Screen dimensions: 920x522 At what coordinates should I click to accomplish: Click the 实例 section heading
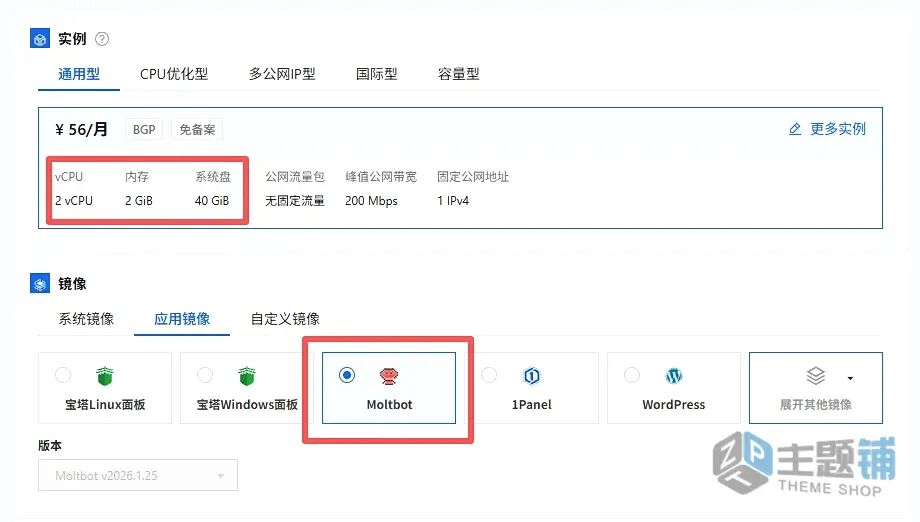coord(72,39)
